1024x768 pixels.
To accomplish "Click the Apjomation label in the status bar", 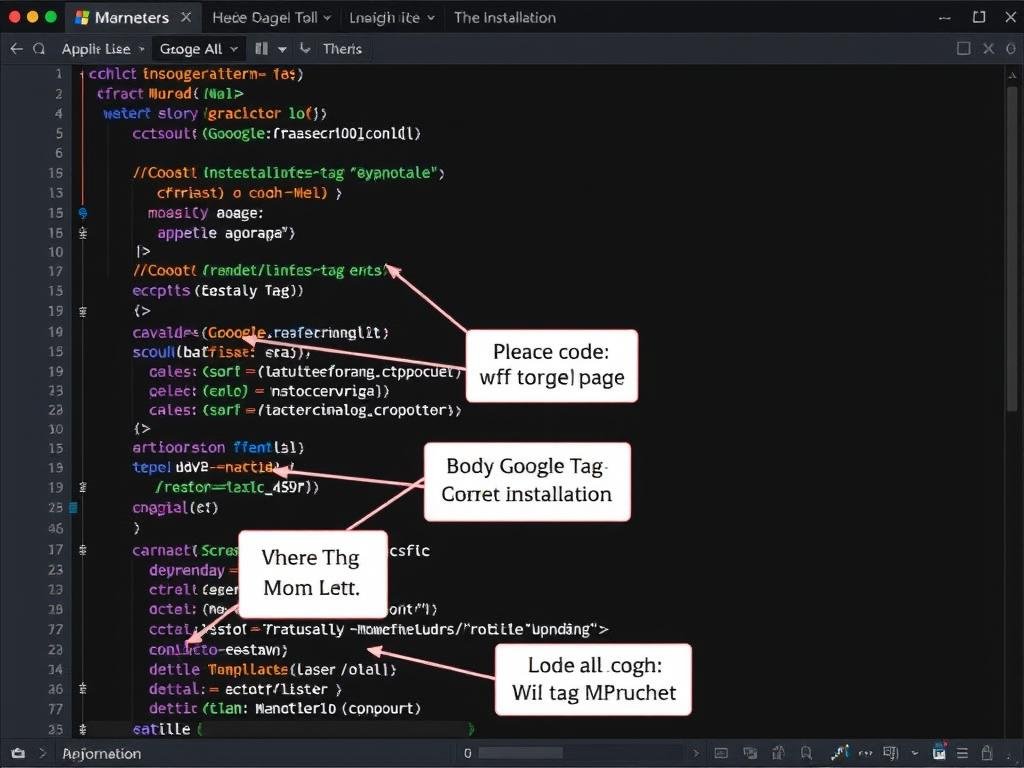I will (x=101, y=754).
